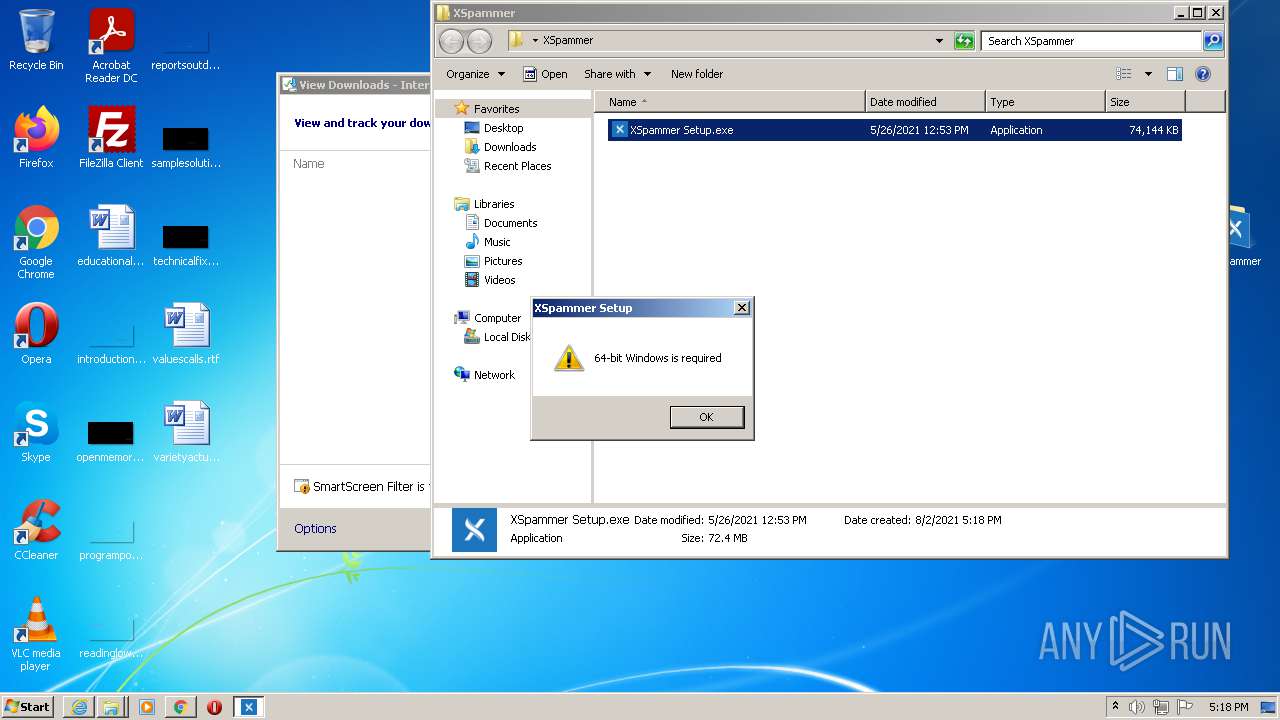Launch Acrobat Reader DC from desktop

111,45
